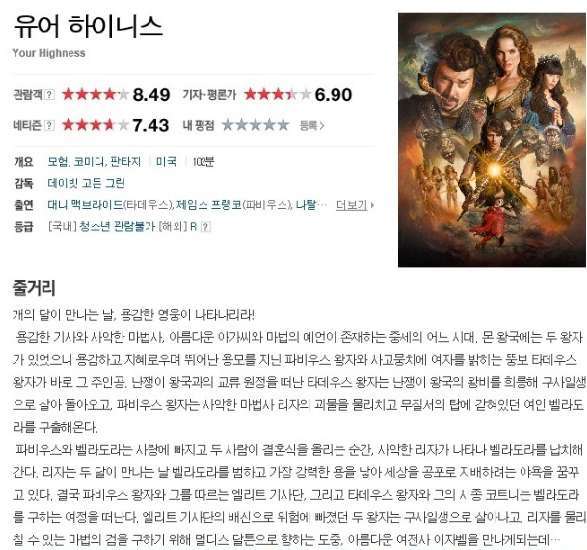Open the 판타지 genre link
Image resolution: width=587 pixels, height=550 pixels.
pyautogui.click(x=125, y=162)
